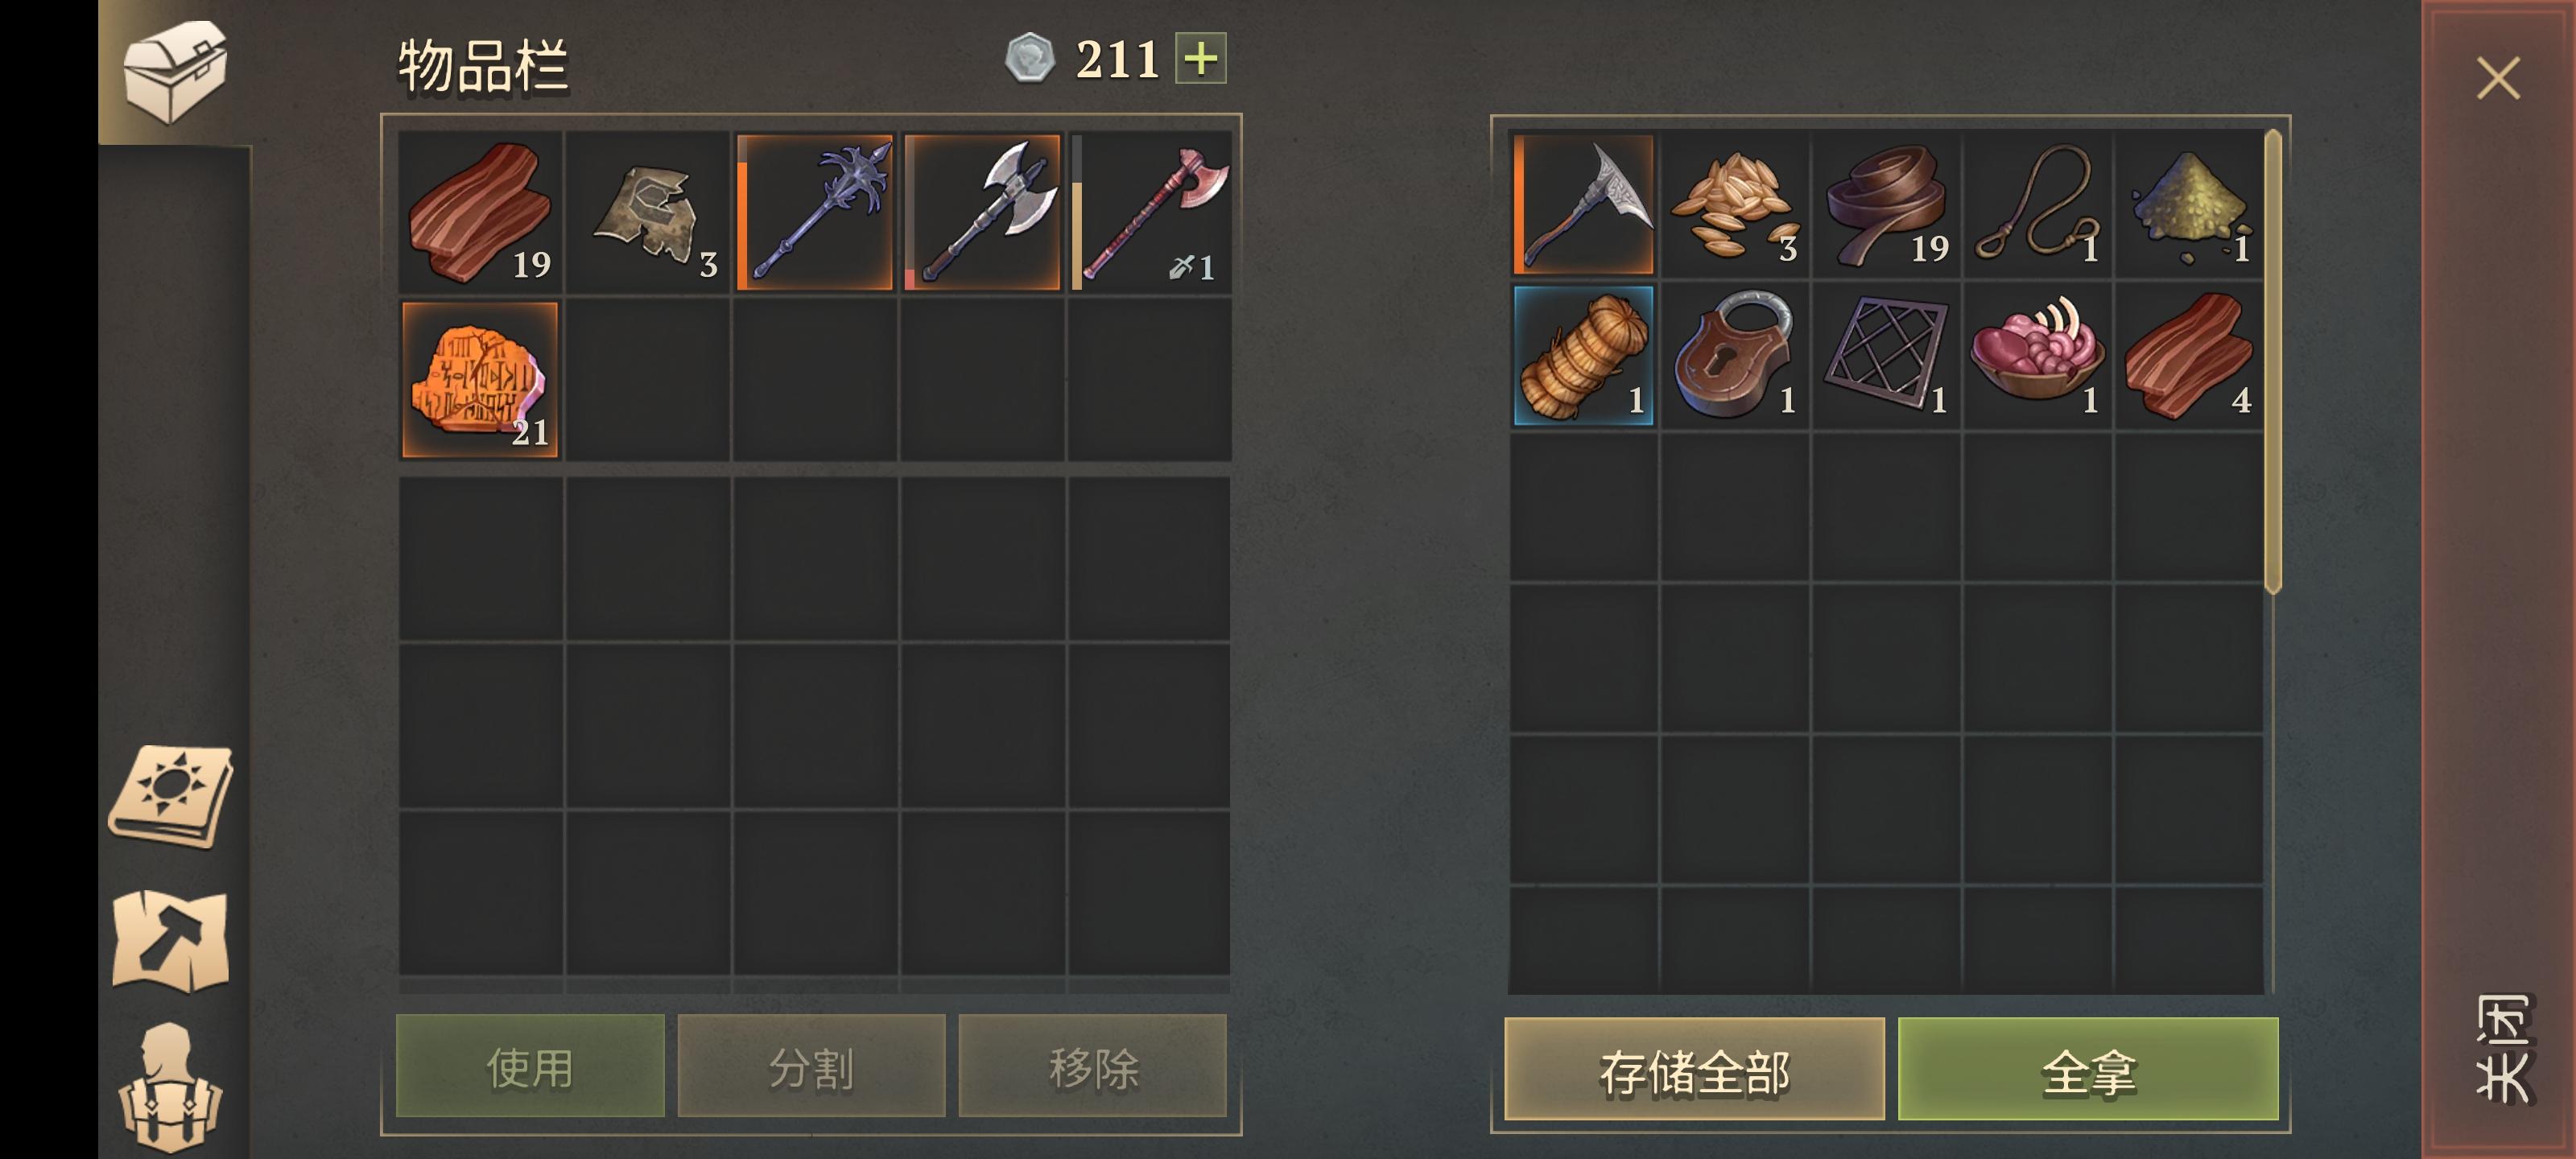The image size is (2576, 1159).
Task: Select the spiked mace weapon
Action: tap(815, 212)
